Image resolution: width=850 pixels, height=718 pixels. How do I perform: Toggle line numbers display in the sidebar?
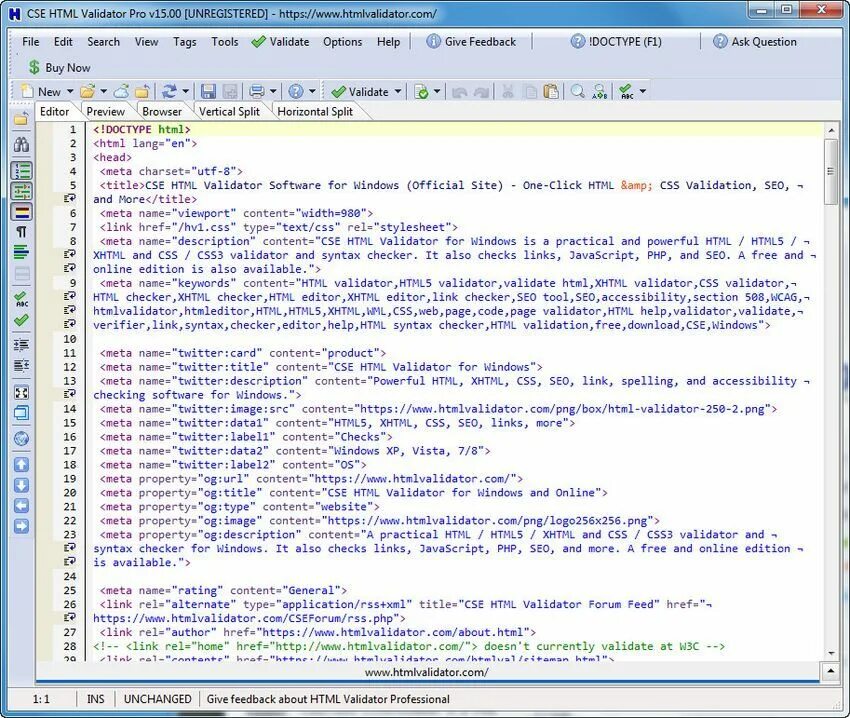(x=22, y=171)
